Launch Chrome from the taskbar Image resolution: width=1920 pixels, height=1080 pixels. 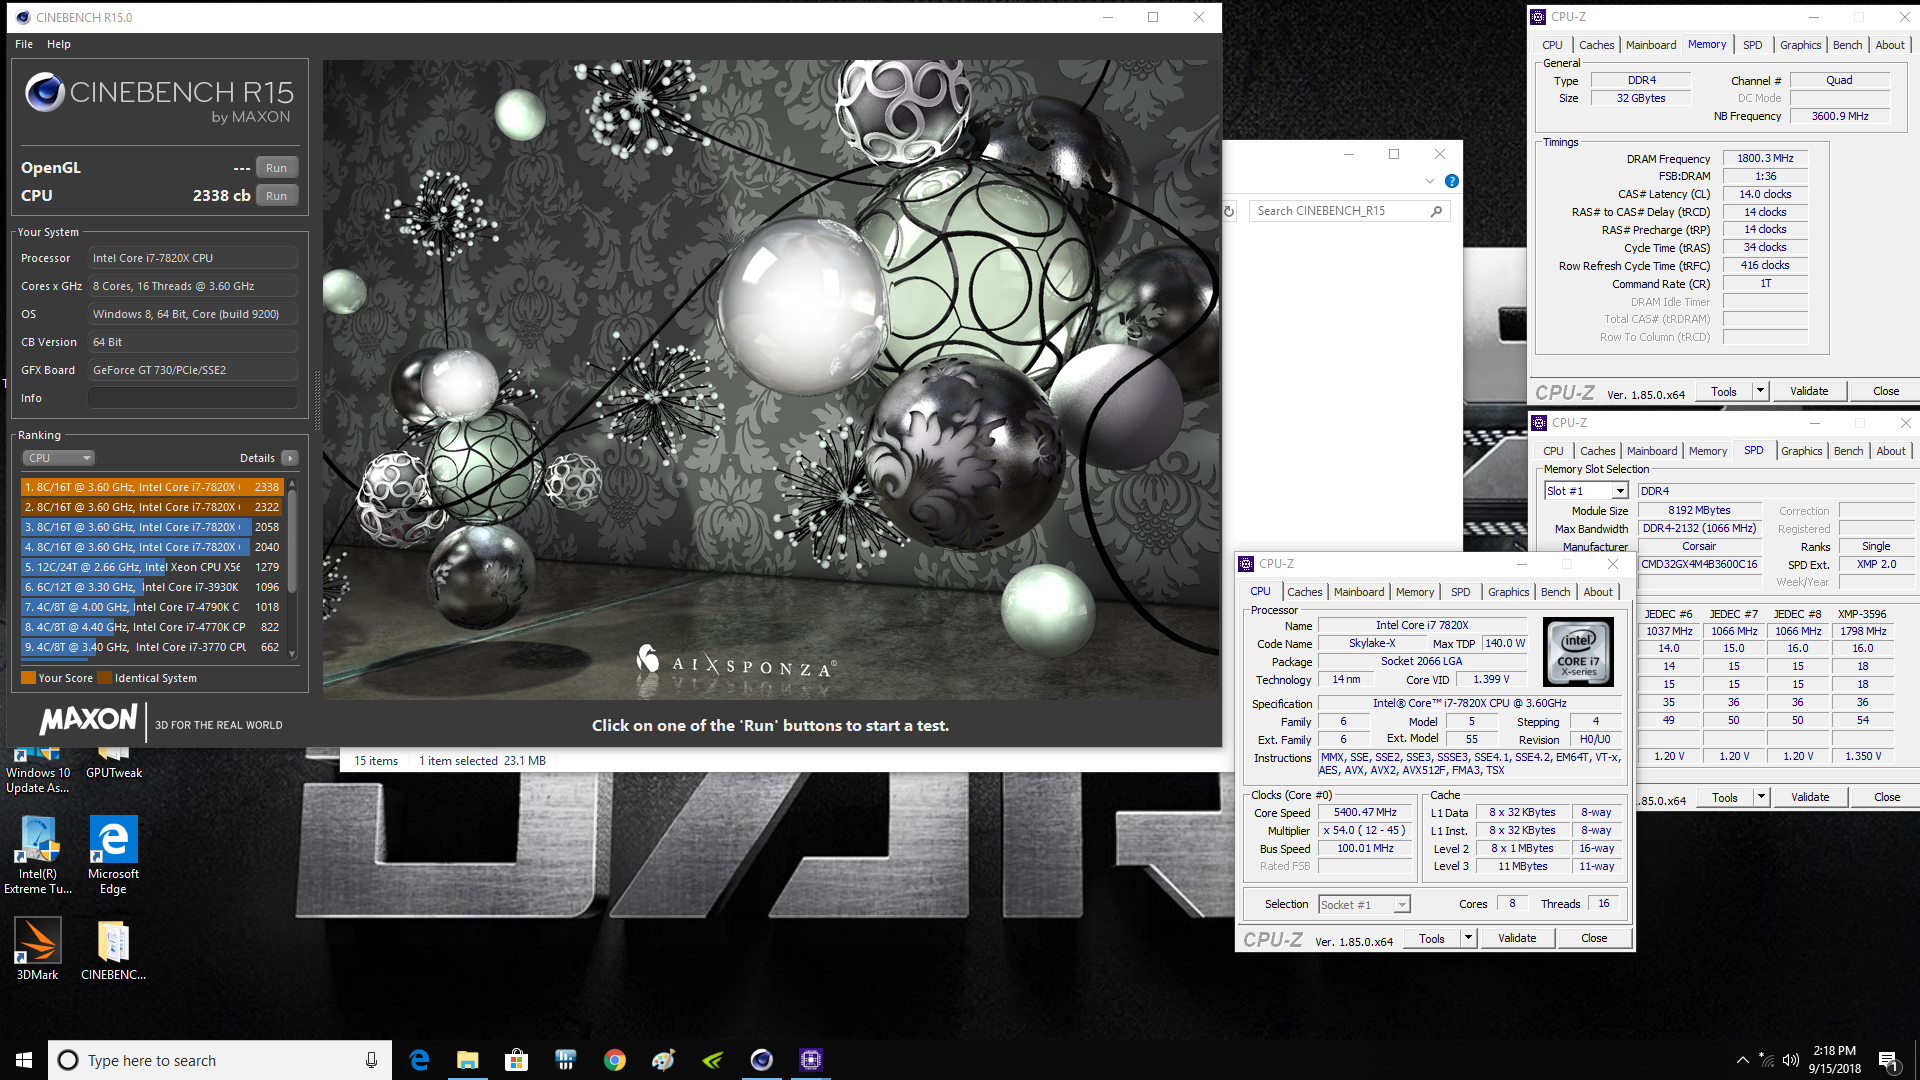pyautogui.click(x=614, y=1060)
